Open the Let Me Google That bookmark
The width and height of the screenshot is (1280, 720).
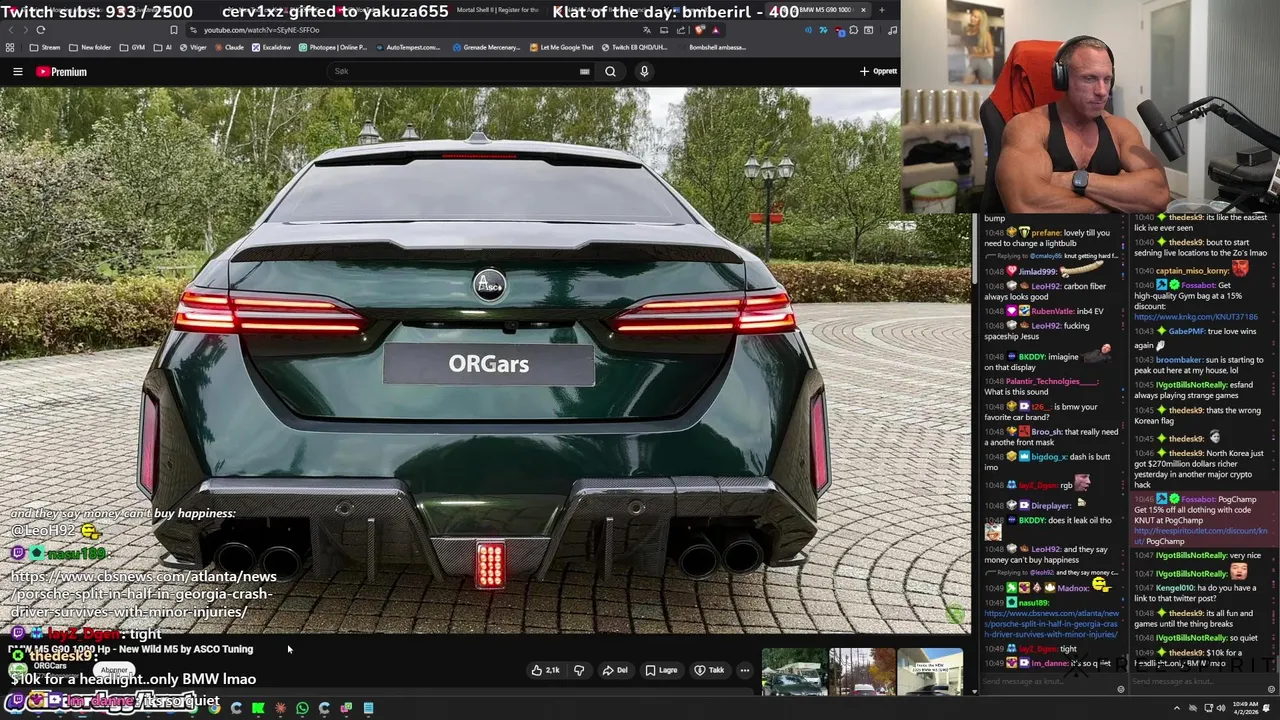tap(562, 47)
